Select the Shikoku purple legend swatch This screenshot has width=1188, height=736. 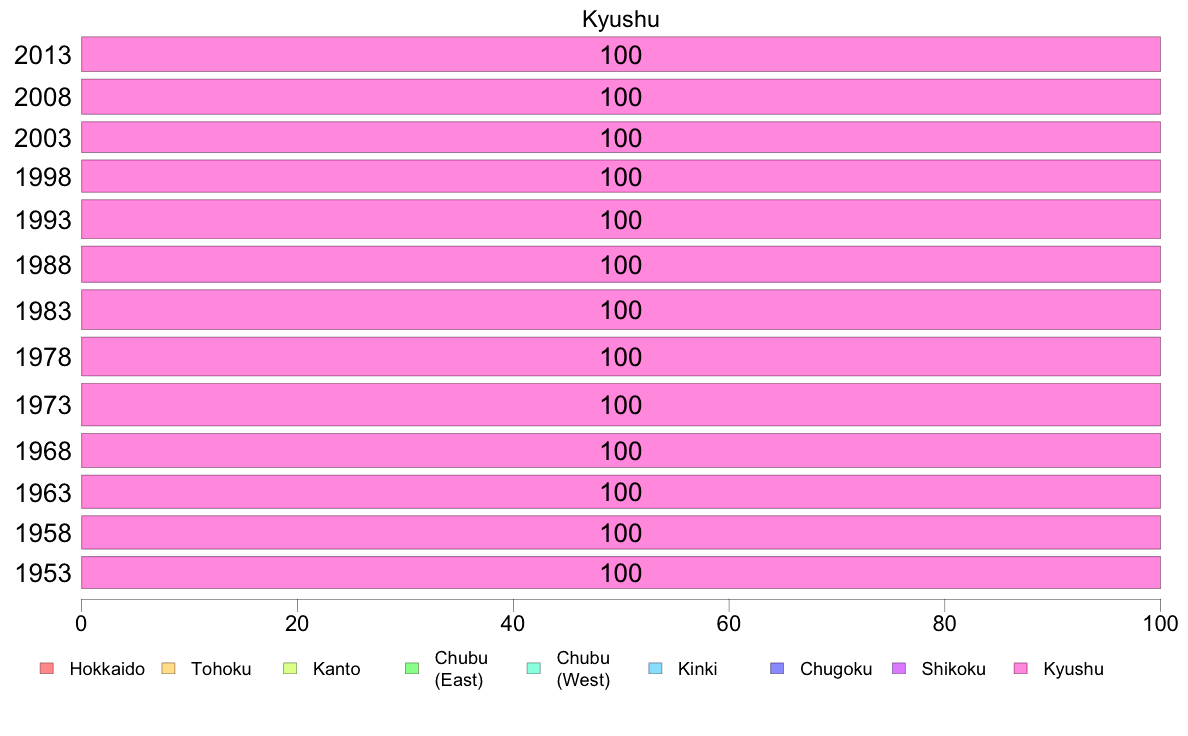tap(899, 669)
